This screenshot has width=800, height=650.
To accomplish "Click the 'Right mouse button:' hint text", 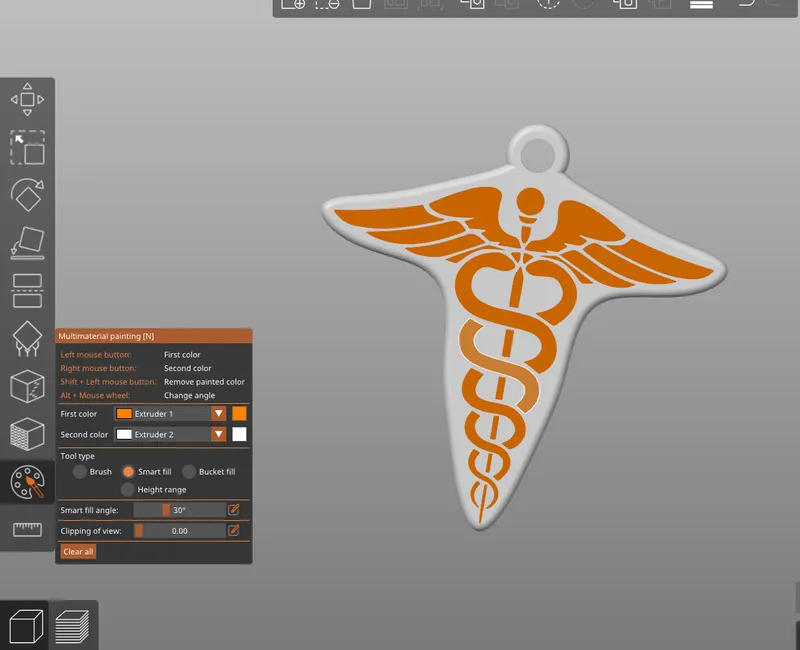I will (98, 368).
